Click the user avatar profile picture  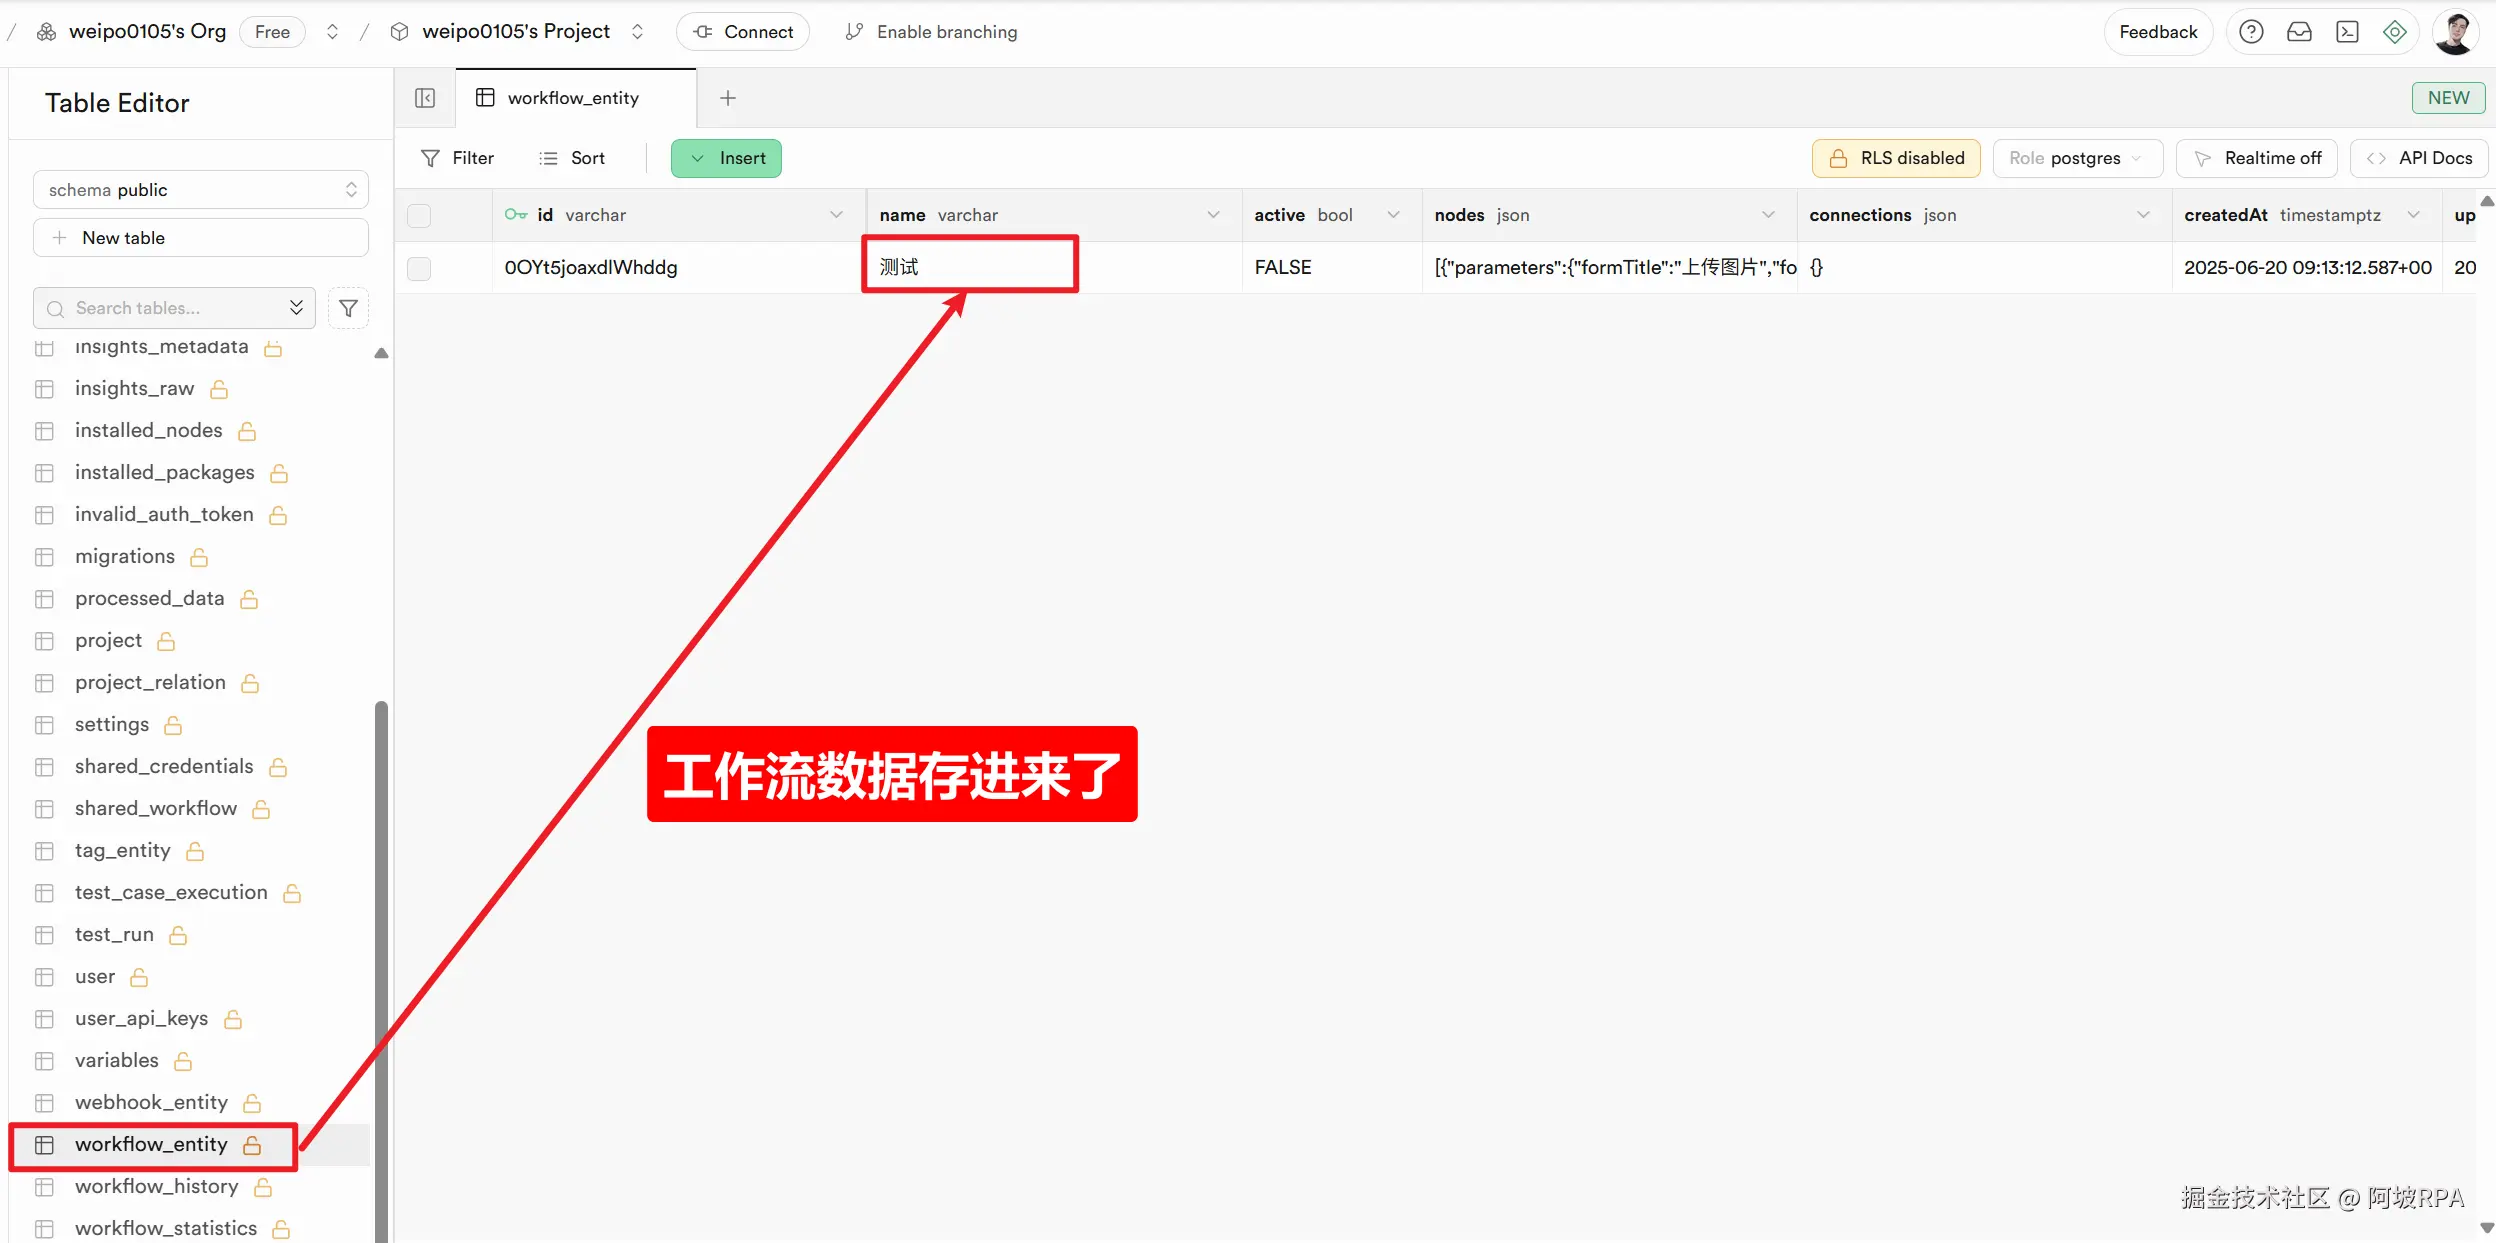(x=2454, y=32)
